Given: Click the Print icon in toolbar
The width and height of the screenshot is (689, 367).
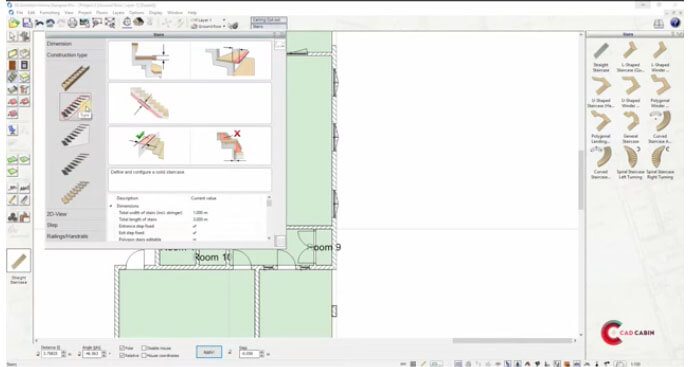Looking at the screenshot, I should [x=73, y=23].
